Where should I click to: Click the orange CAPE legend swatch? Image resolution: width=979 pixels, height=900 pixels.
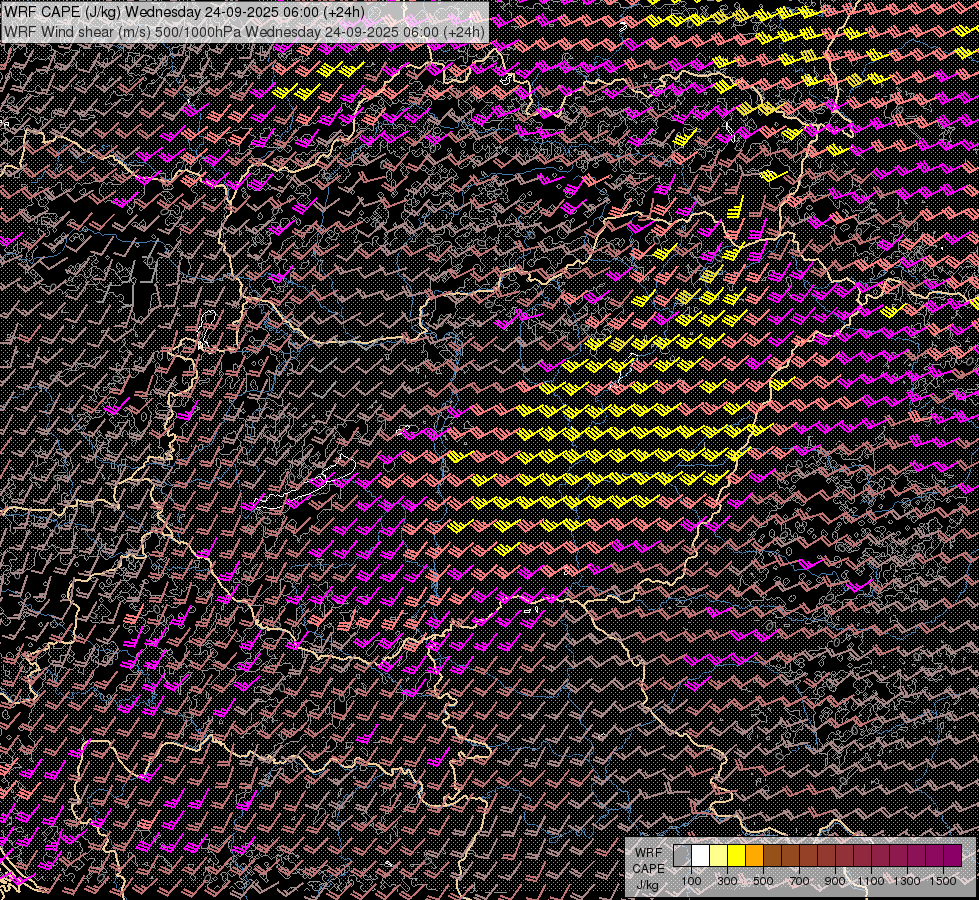click(754, 855)
